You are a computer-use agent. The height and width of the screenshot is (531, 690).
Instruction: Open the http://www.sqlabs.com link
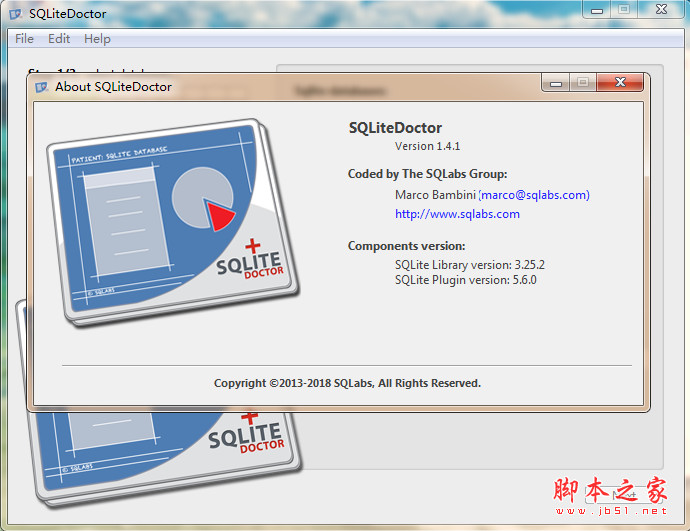tap(457, 214)
